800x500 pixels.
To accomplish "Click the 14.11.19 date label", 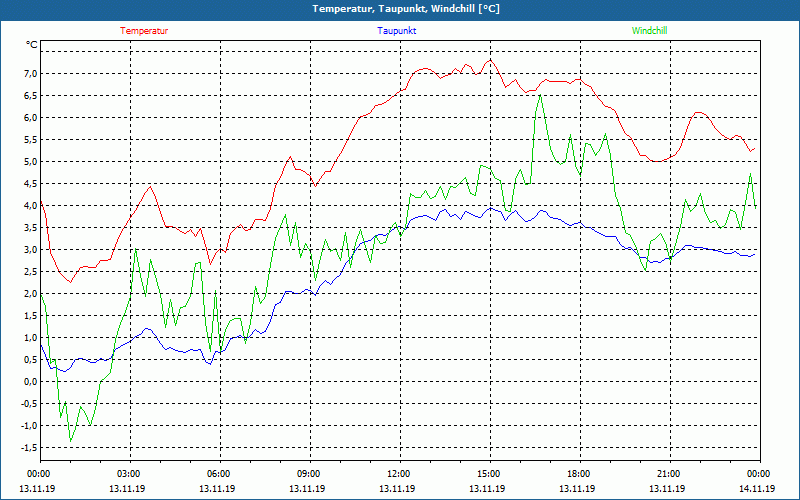I will tap(757, 489).
